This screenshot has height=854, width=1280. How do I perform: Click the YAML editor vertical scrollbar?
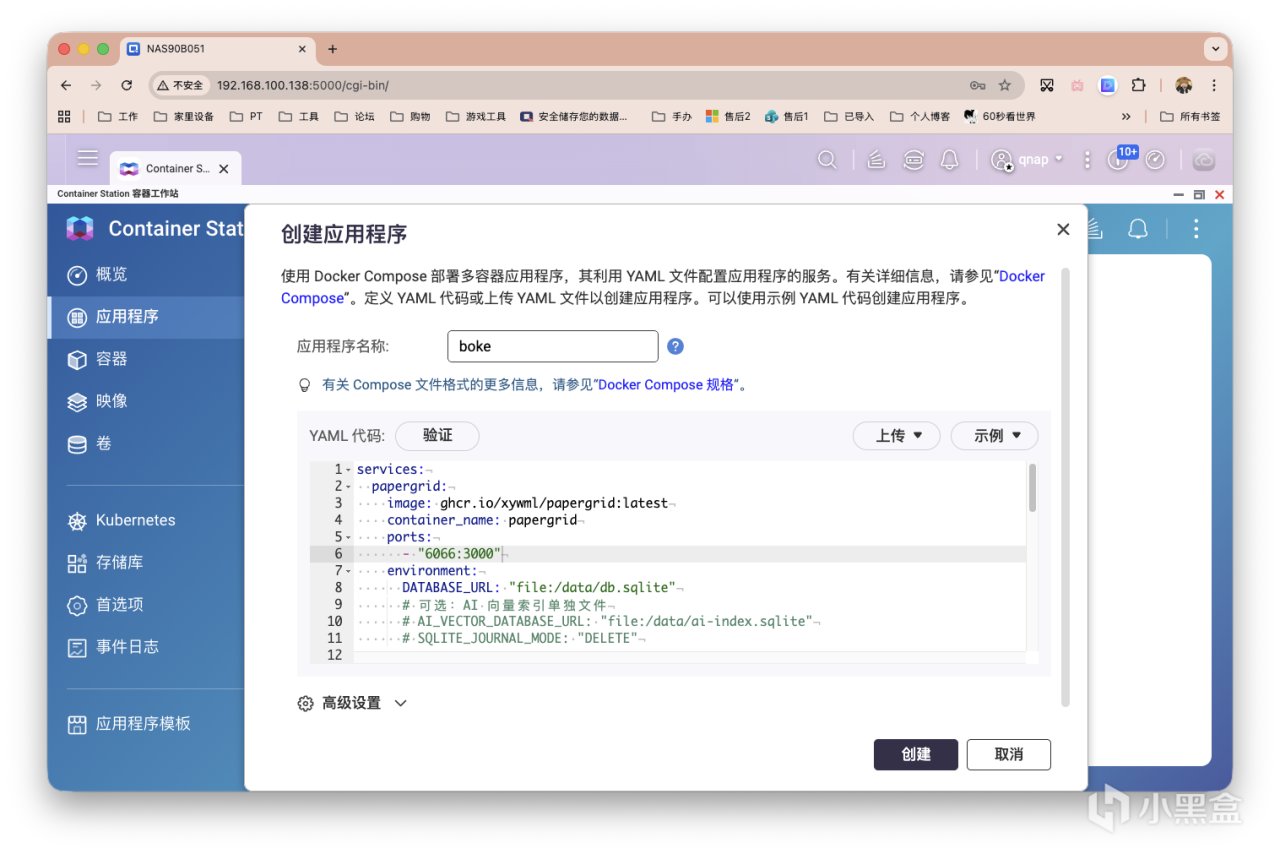coord(1032,488)
